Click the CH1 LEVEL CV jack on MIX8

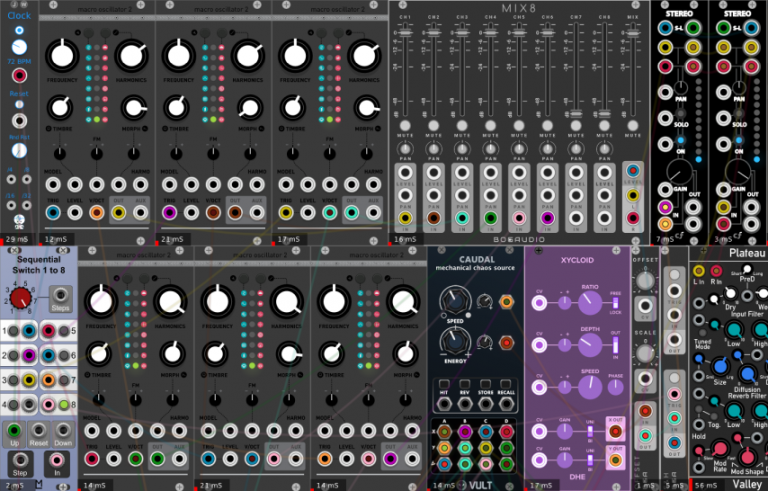click(x=405, y=172)
